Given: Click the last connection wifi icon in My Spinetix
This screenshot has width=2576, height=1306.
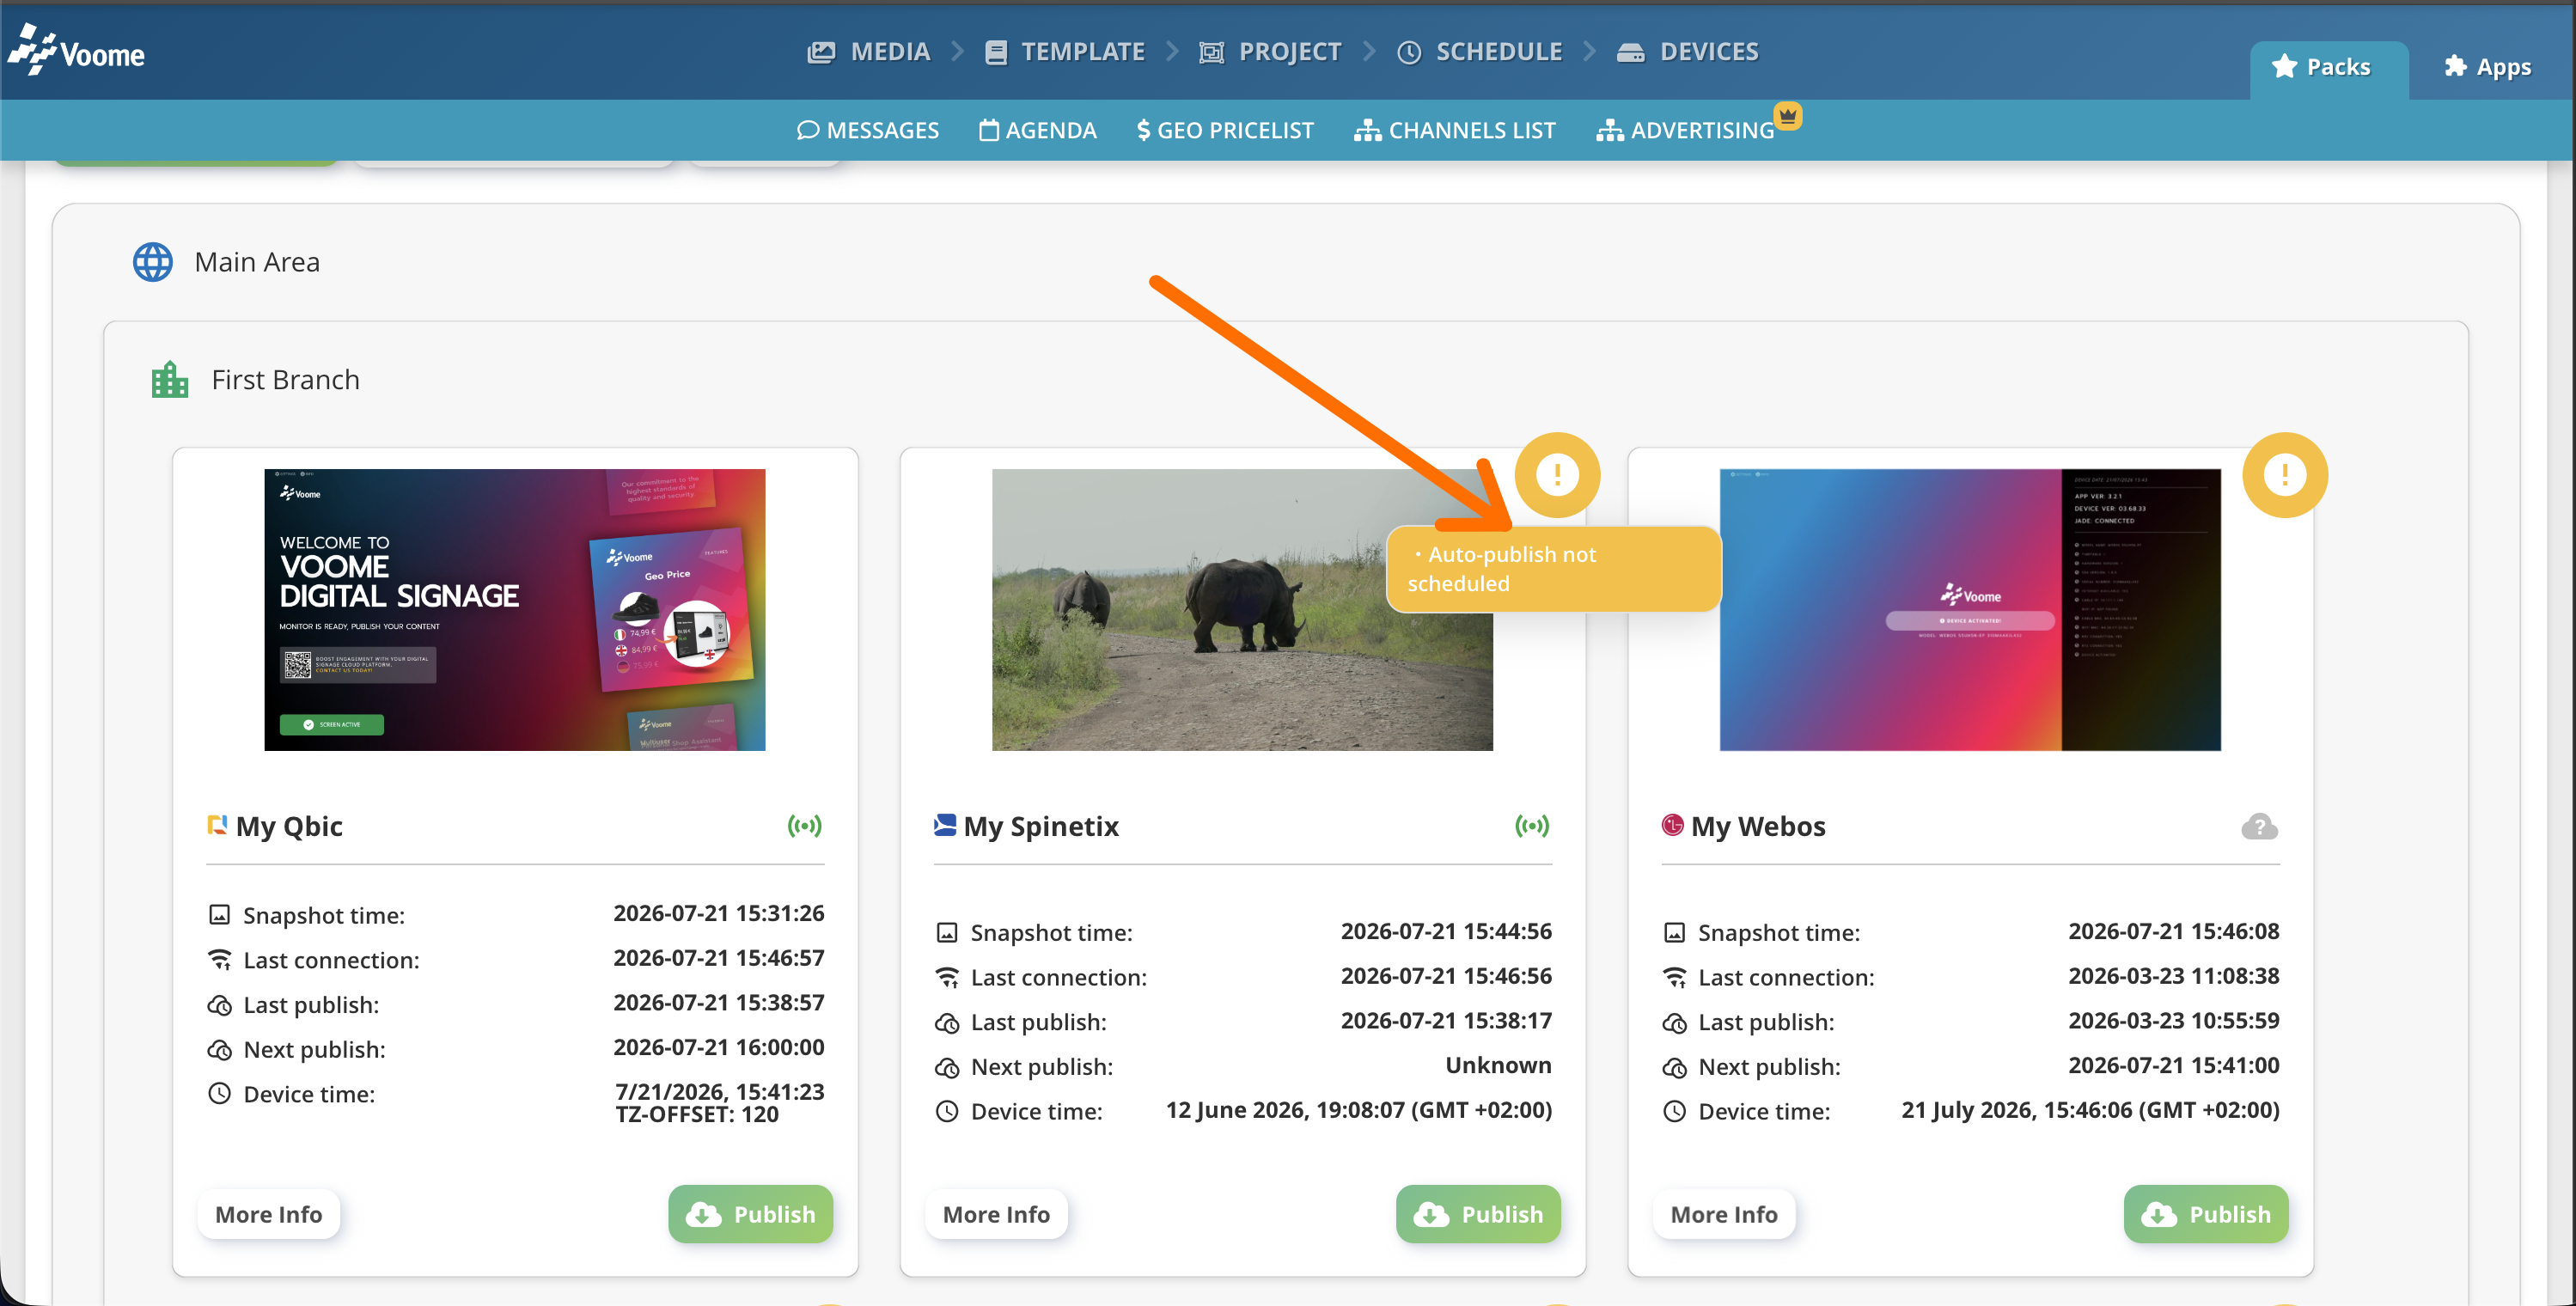Looking at the screenshot, I should (947, 977).
